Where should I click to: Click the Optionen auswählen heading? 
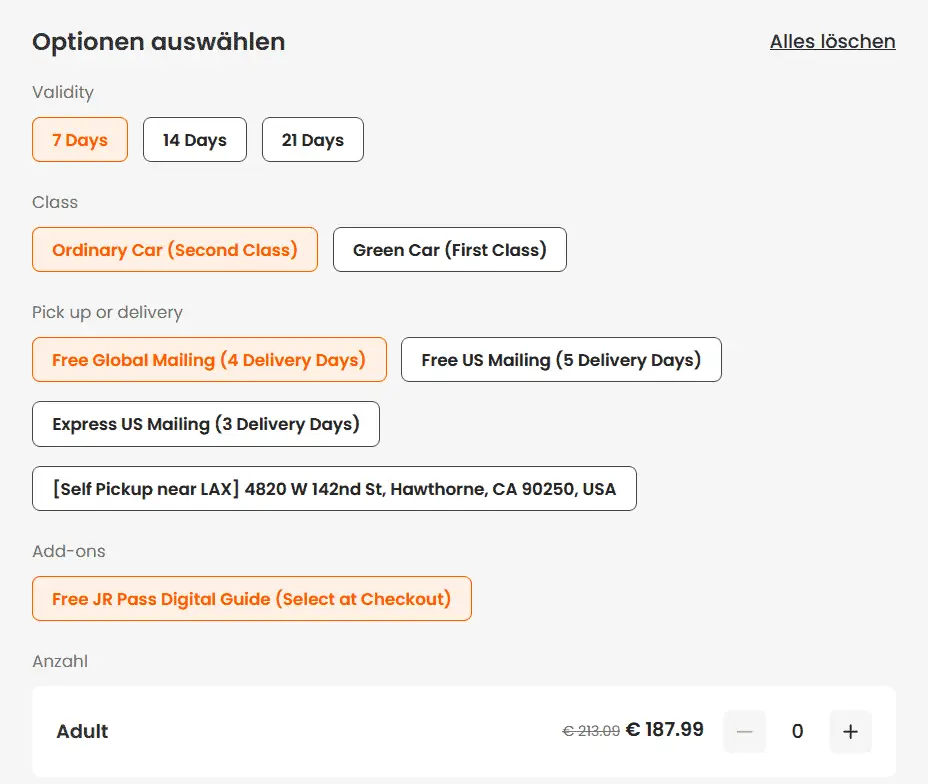pyautogui.click(x=158, y=41)
